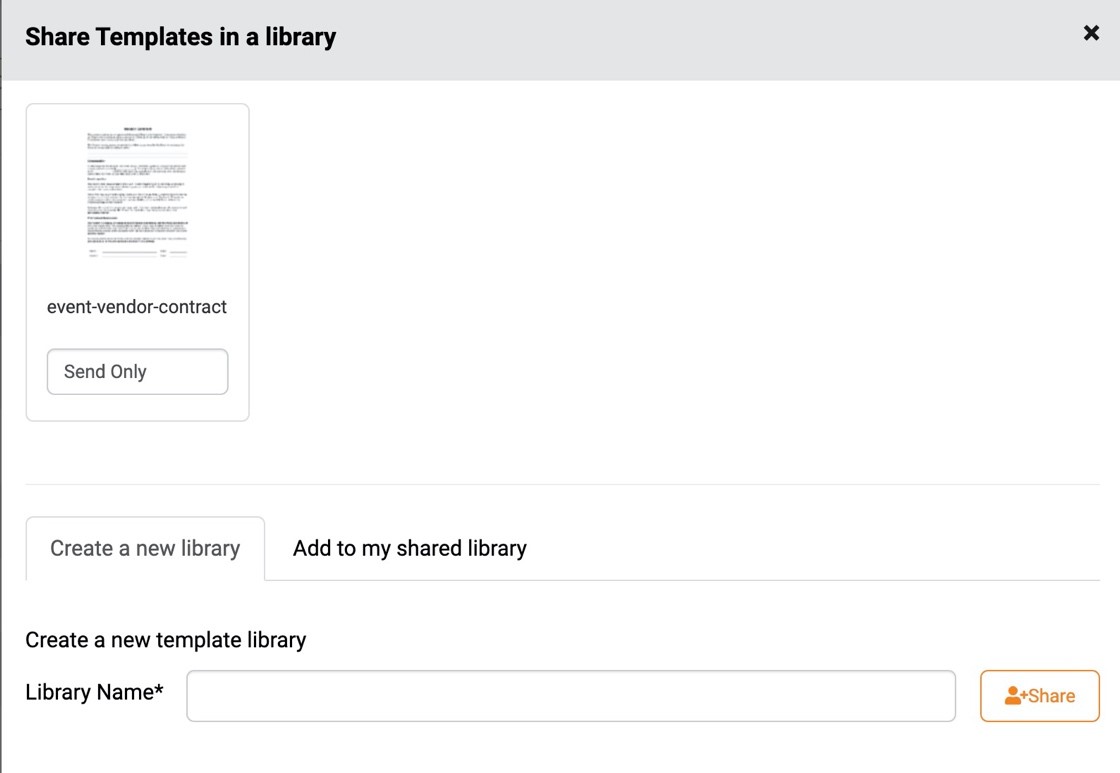Select the template card for event-vendor-contract
This screenshot has width=1120, height=773.
point(137,261)
